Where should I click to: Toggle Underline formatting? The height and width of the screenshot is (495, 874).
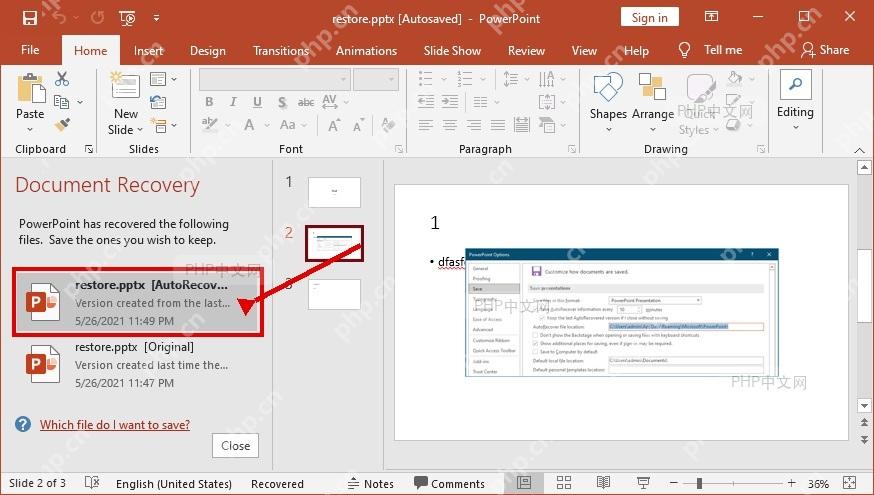click(x=257, y=102)
